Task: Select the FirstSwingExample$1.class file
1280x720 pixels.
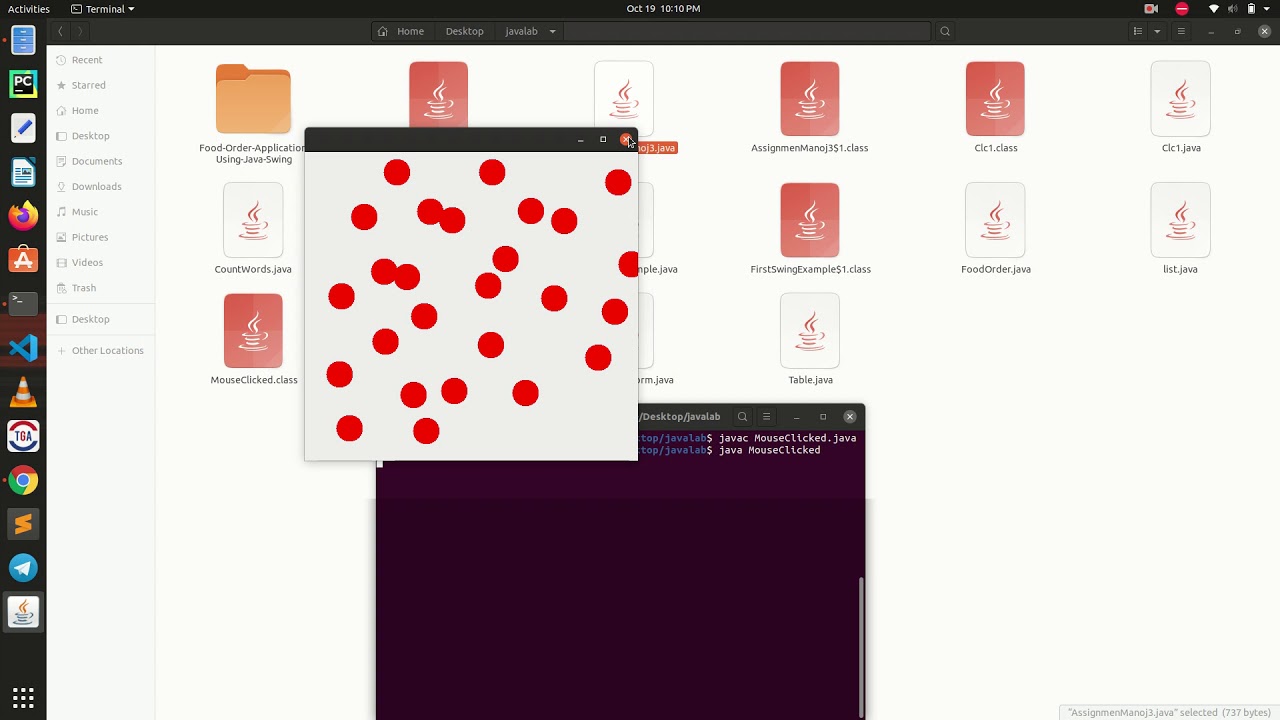Action: point(810,229)
